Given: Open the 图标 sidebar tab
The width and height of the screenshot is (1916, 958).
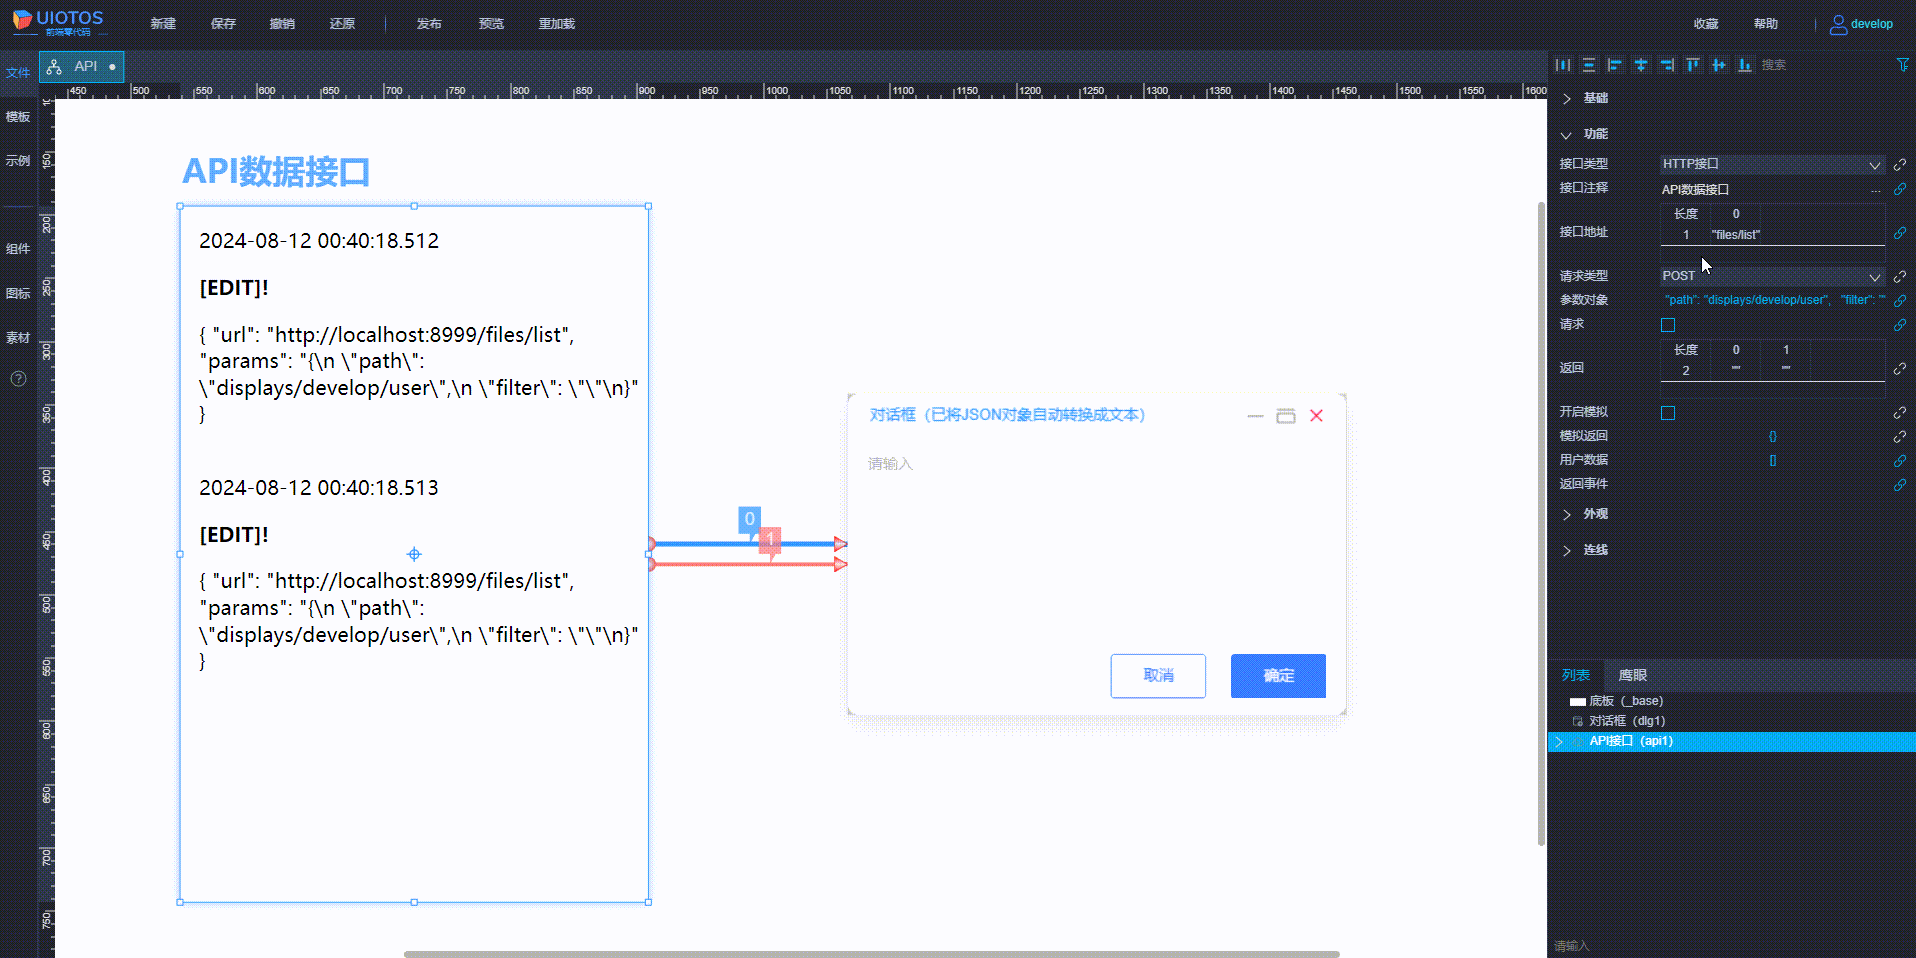Looking at the screenshot, I should click(x=18, y=294).
